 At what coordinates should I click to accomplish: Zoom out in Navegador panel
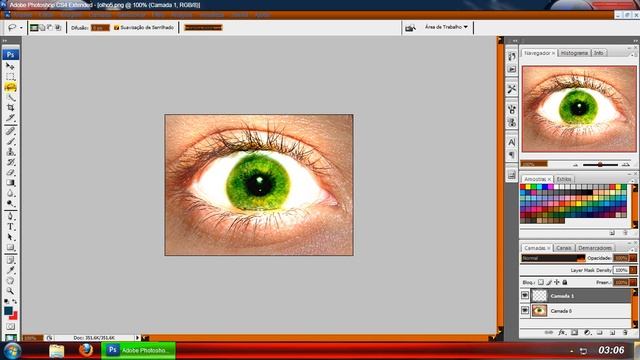point(576,165)
